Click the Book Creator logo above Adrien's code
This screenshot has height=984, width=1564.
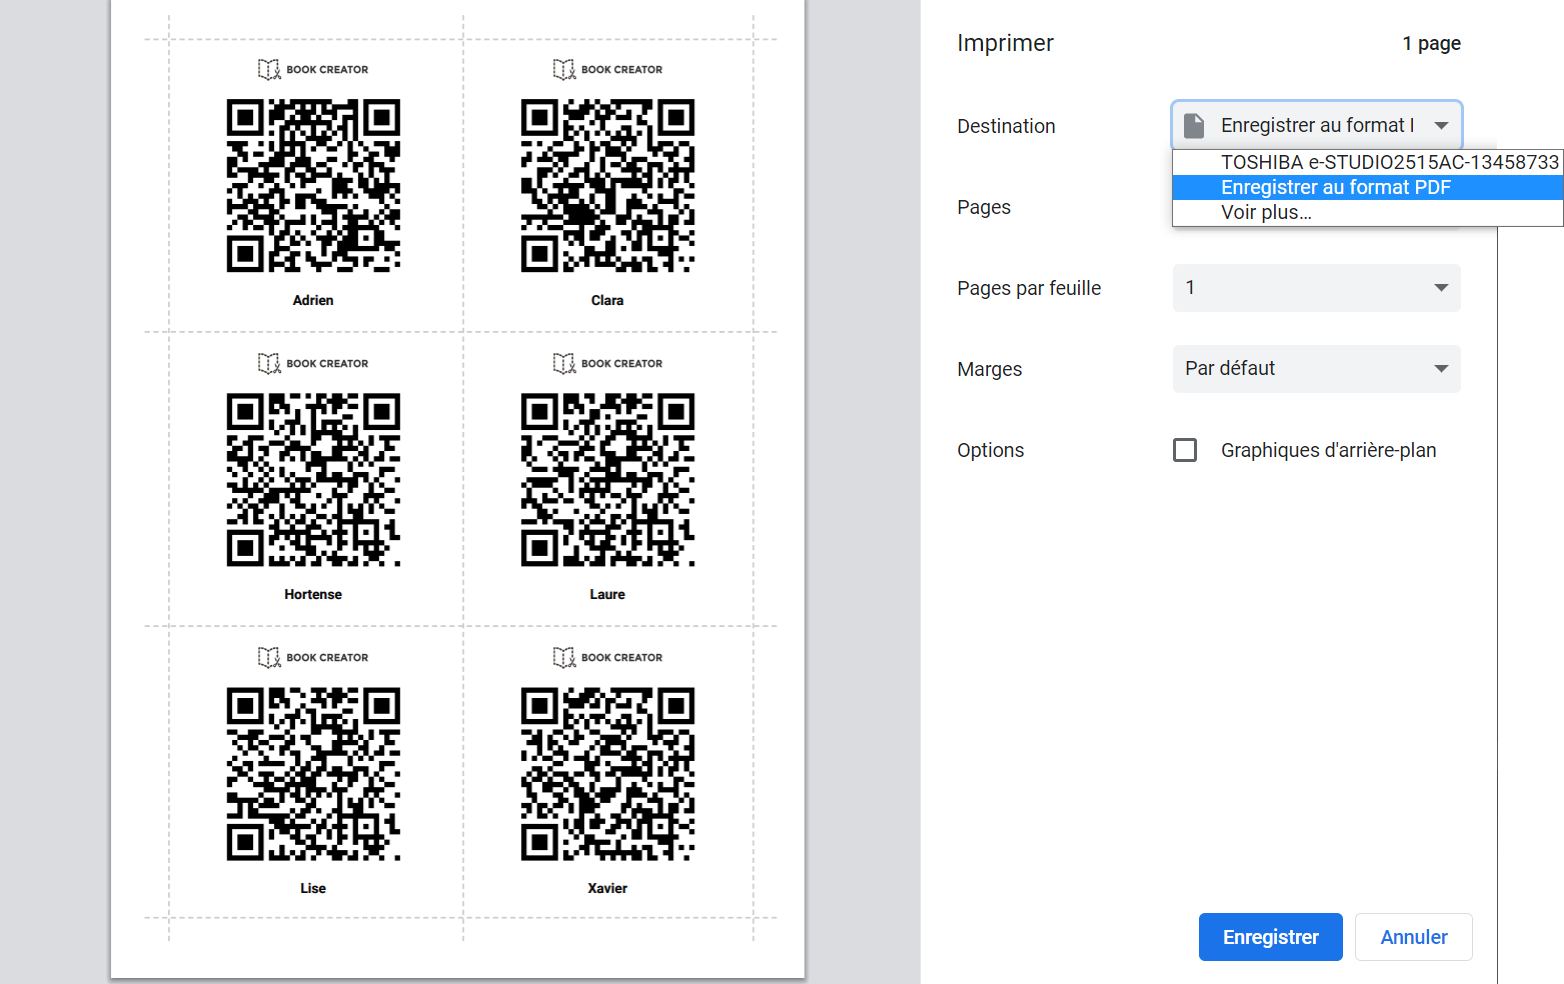[313, 69]
